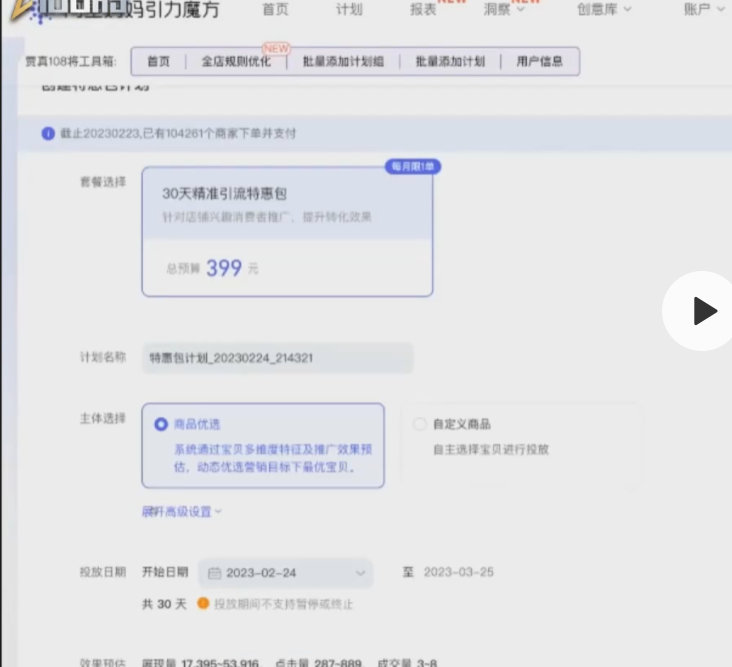This screenshot has width=732, height=667.
Task: Expand the 展开高级设置 section
Action: [182, 511]
